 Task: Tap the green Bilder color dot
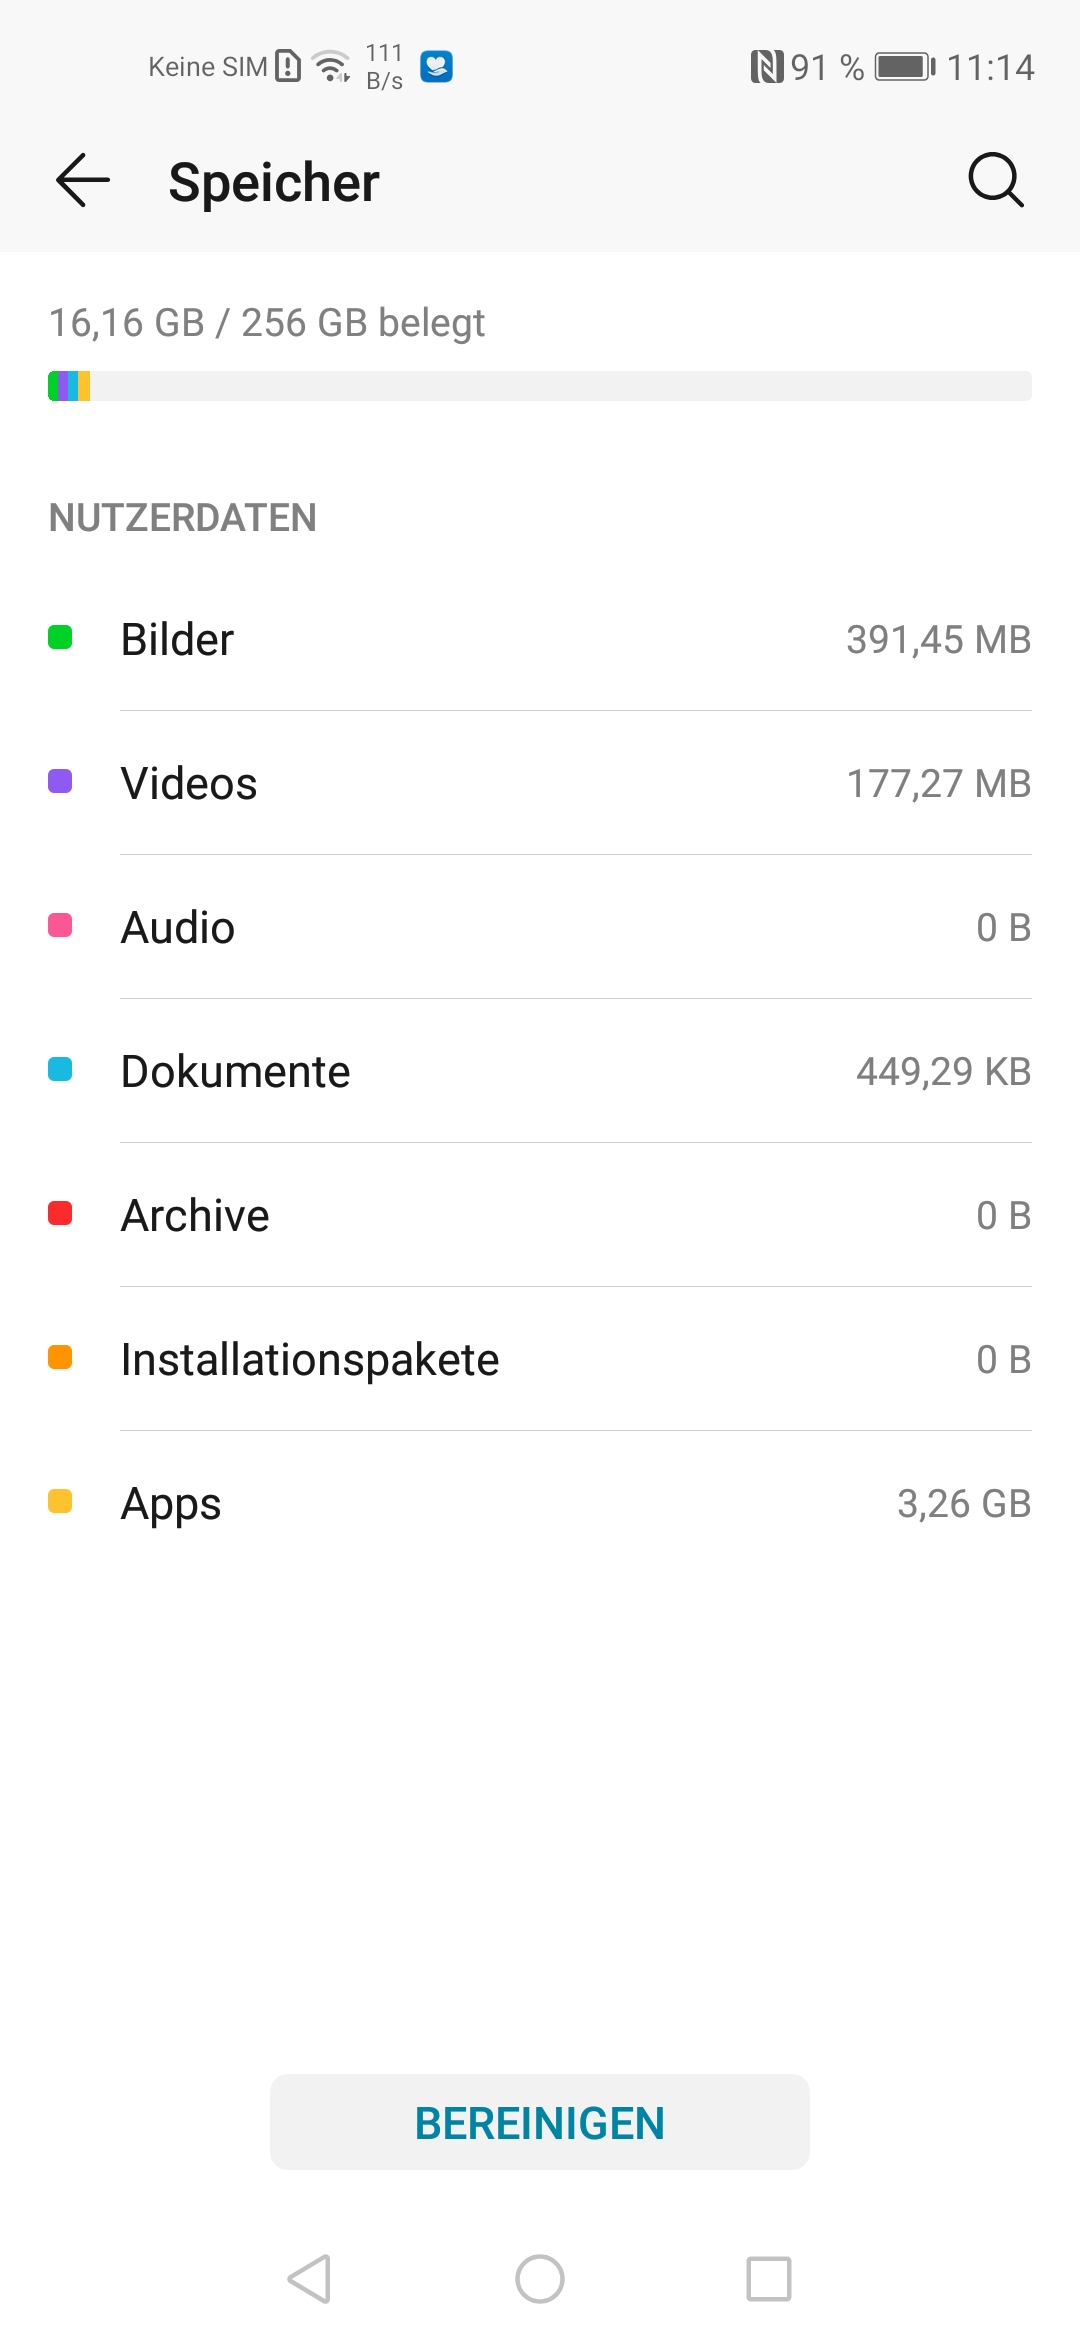tap(60, 638)
